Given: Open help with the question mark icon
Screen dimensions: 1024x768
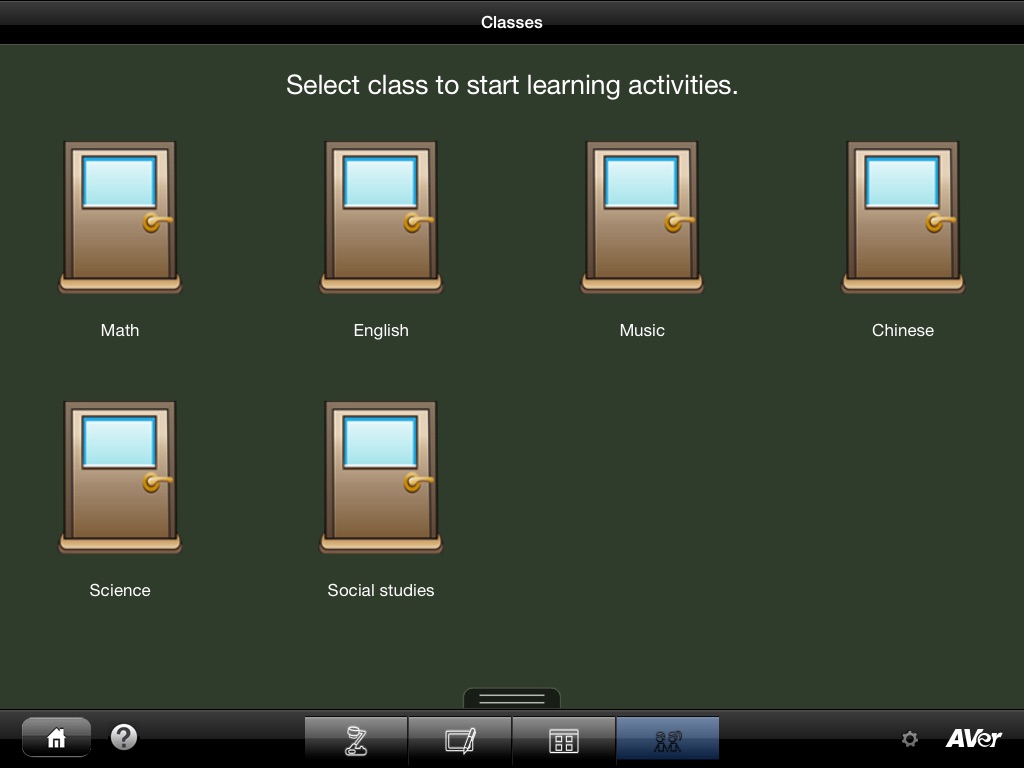Looking at the screenshot, I should click(123, 737).
